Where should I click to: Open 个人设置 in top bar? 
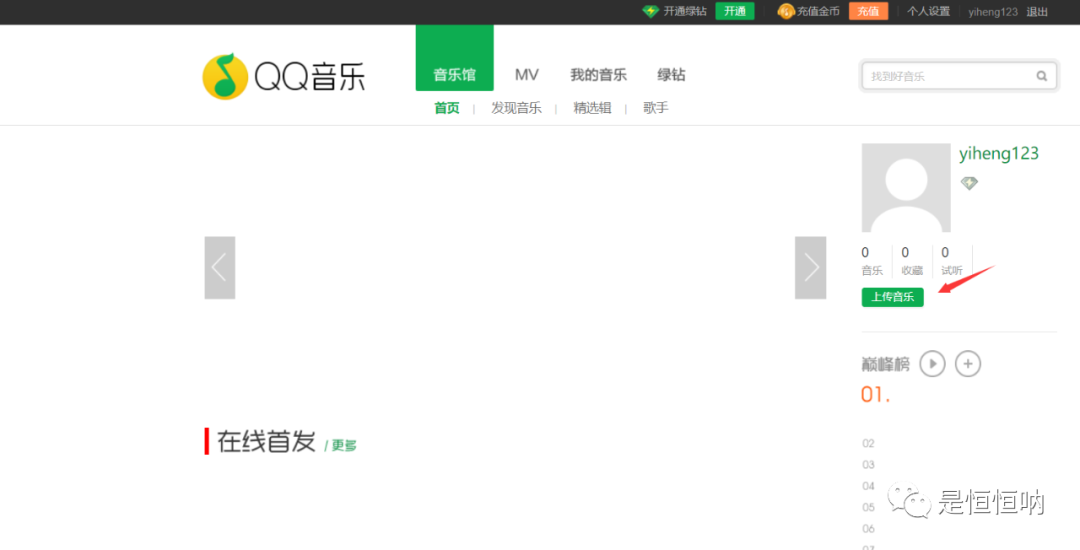928,11
